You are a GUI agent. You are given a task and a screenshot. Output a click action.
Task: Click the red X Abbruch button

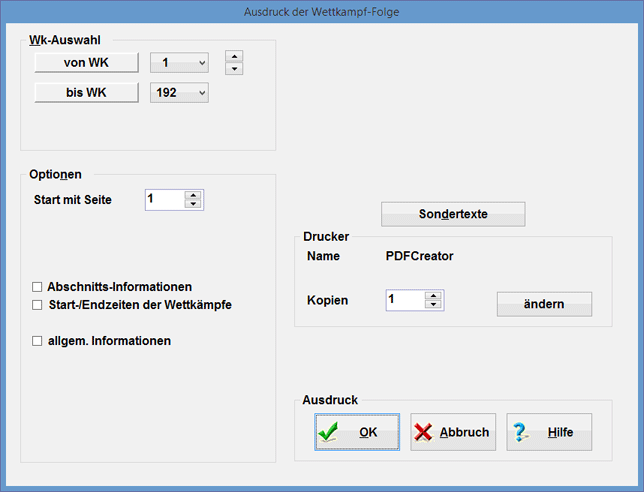(453, 432)
